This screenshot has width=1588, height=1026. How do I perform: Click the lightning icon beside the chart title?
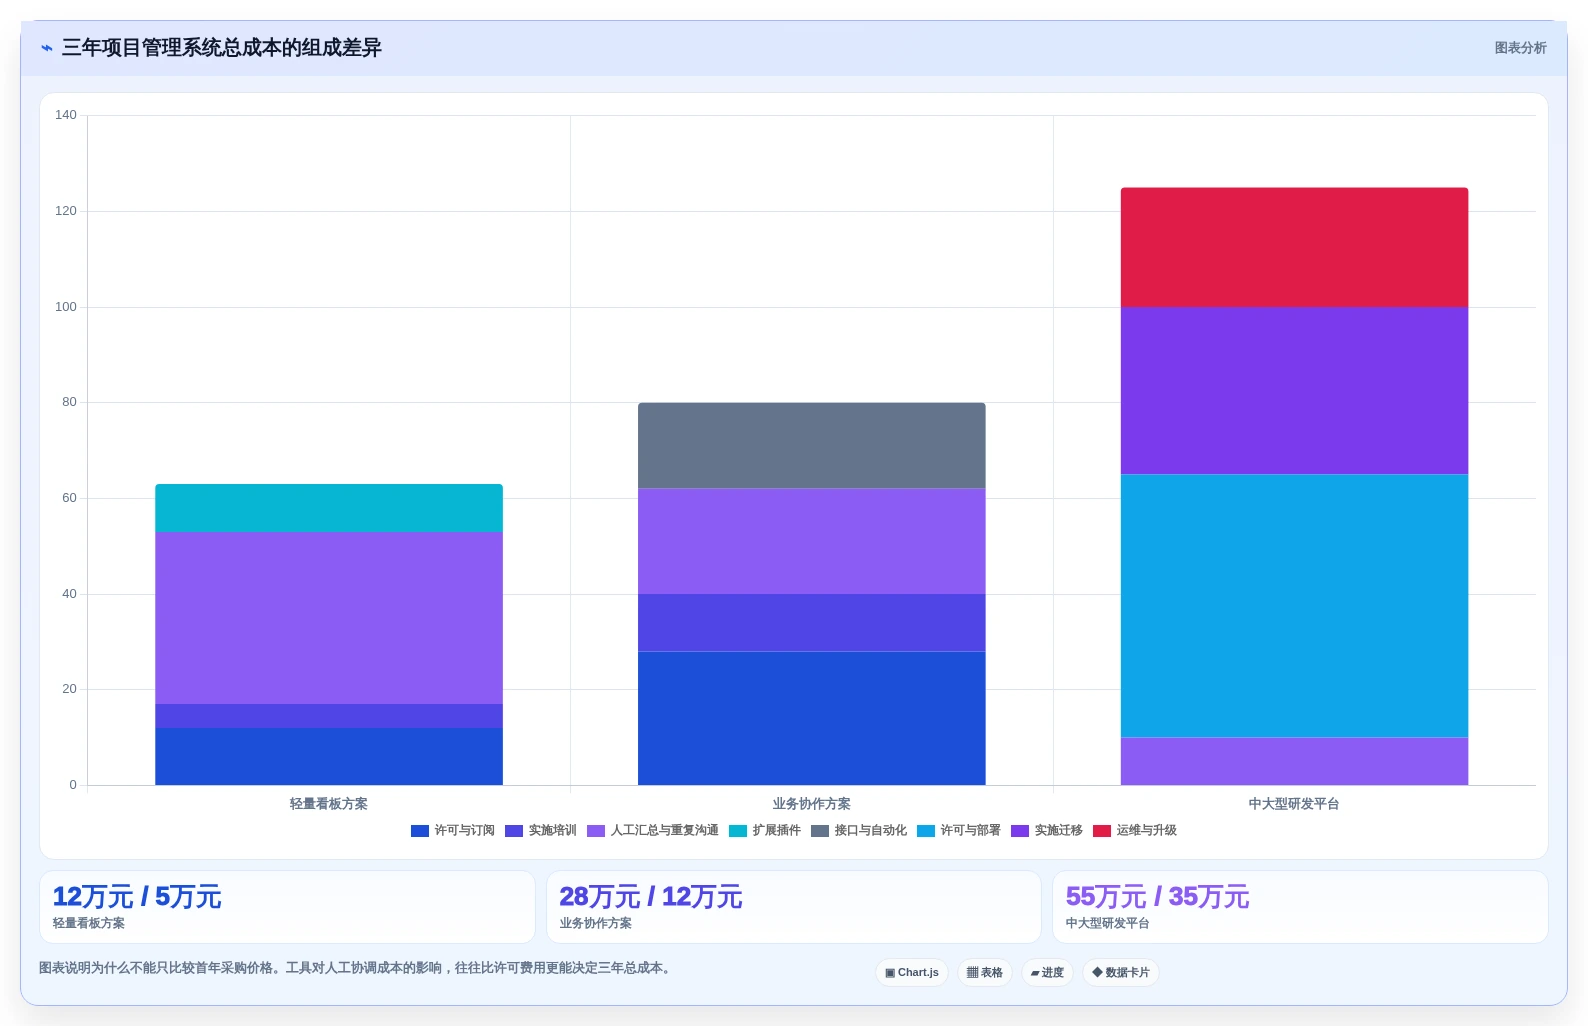coord(47,48)
